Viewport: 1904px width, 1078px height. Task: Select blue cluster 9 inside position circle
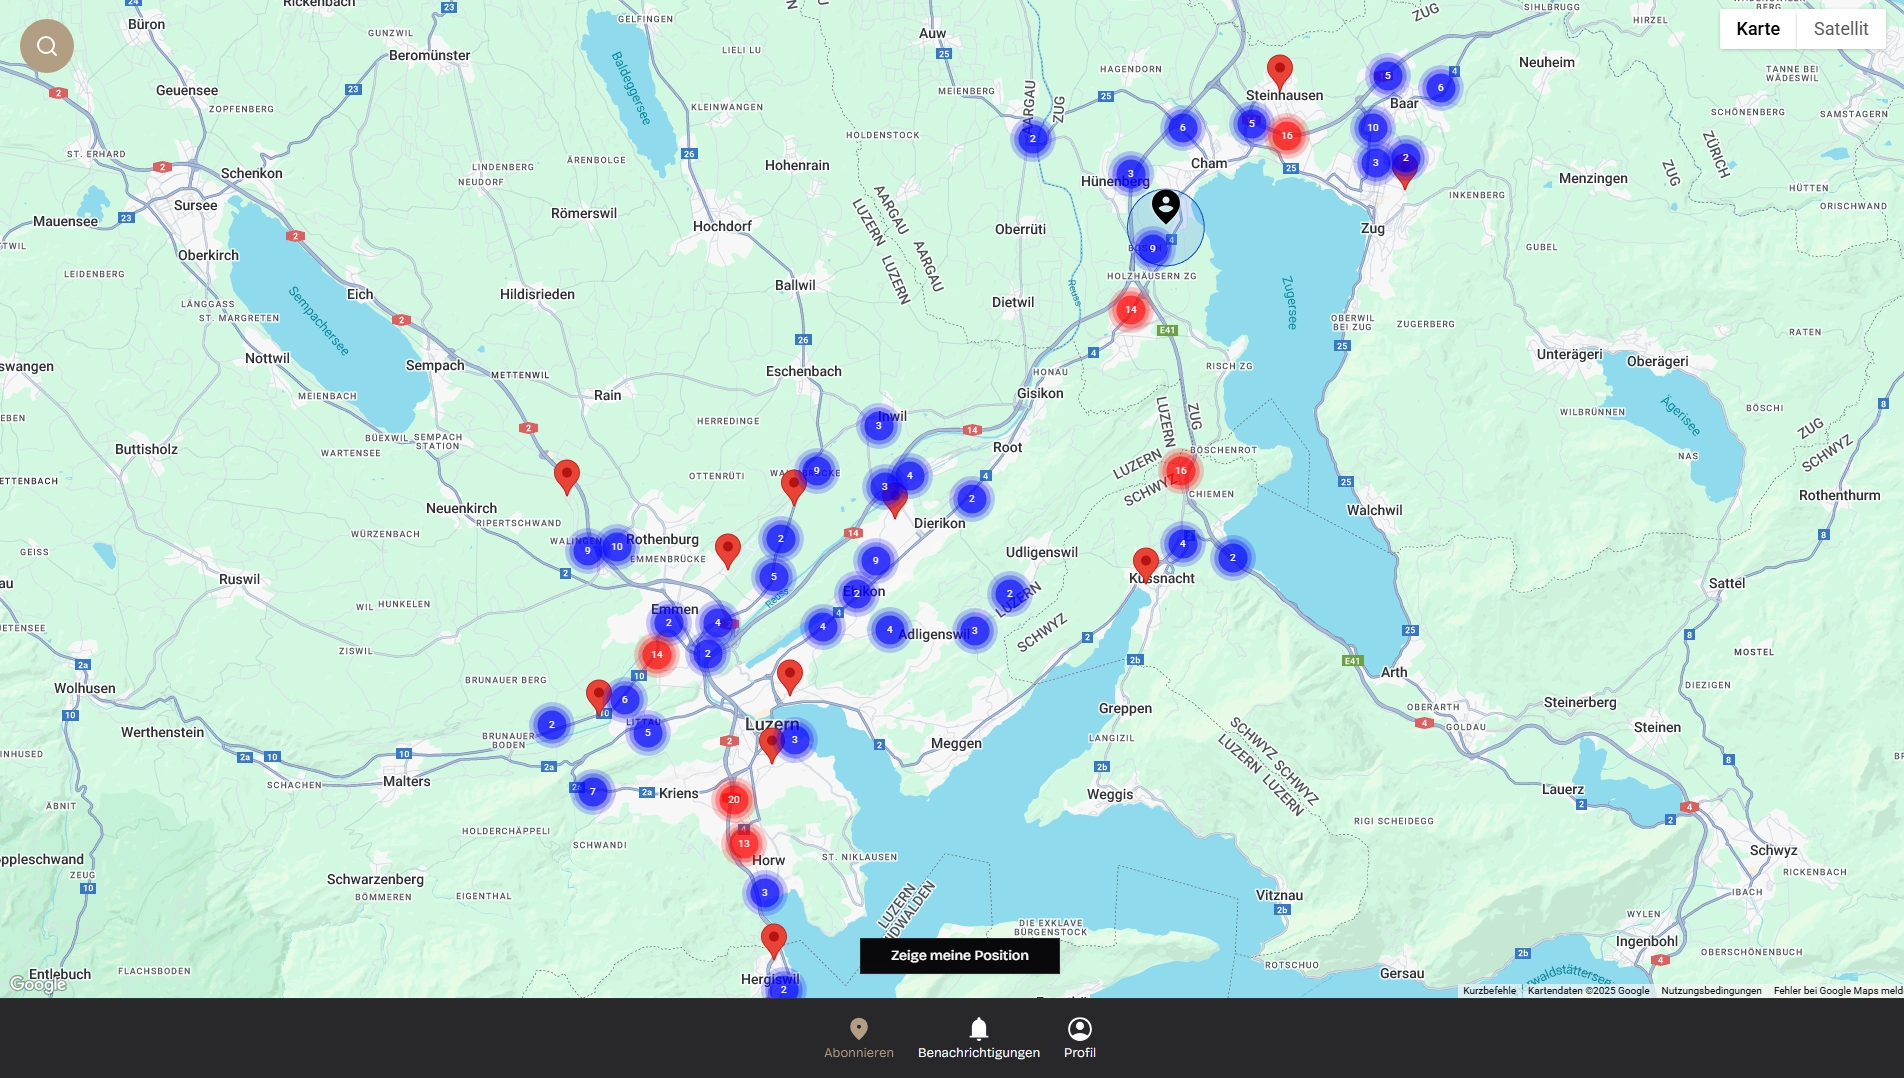click(1153, 249)
